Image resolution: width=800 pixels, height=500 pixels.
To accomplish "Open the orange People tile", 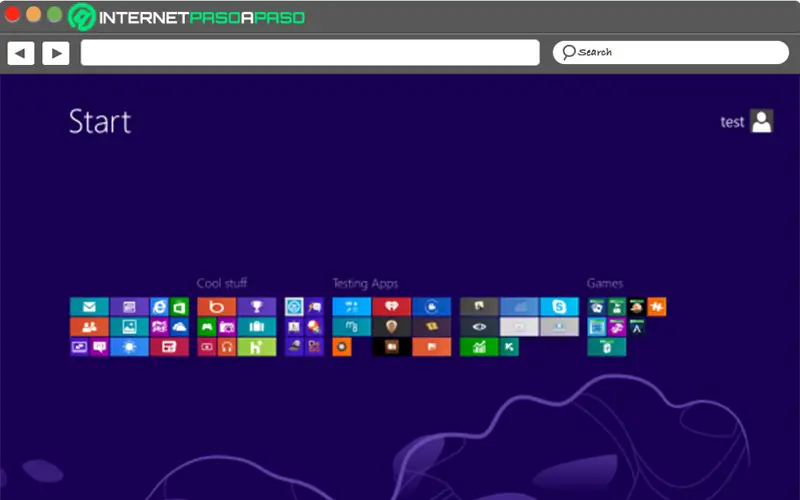I will (x=89, y=327).
